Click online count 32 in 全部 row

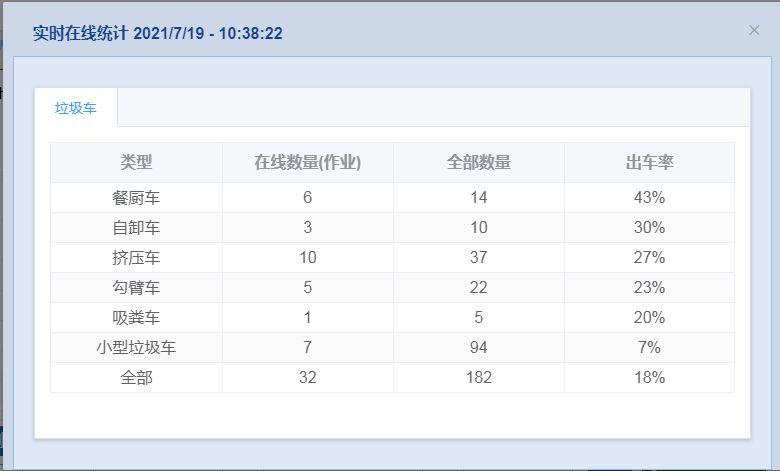[307, 377]
